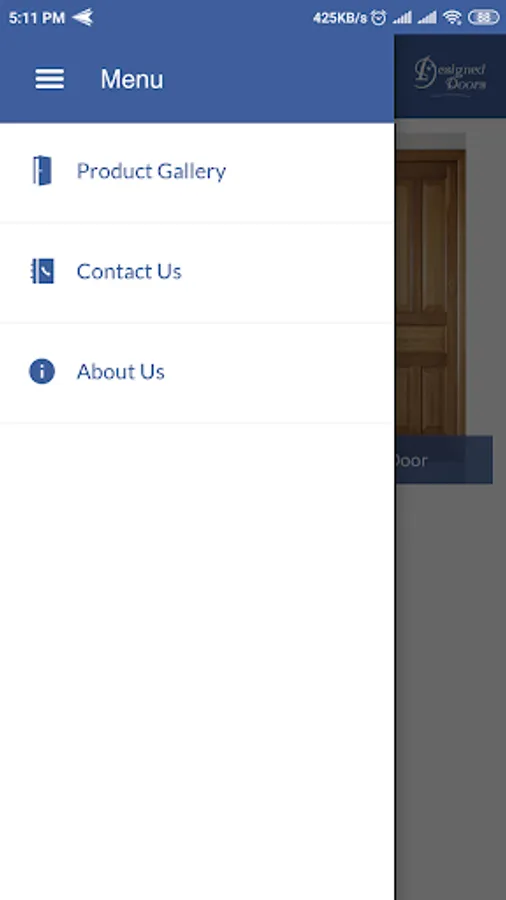Image resolution: width=506 pixels, height=900 pixels.
Task: Tap the battery indicator in status bar
Action: click(x=484, y=18)
